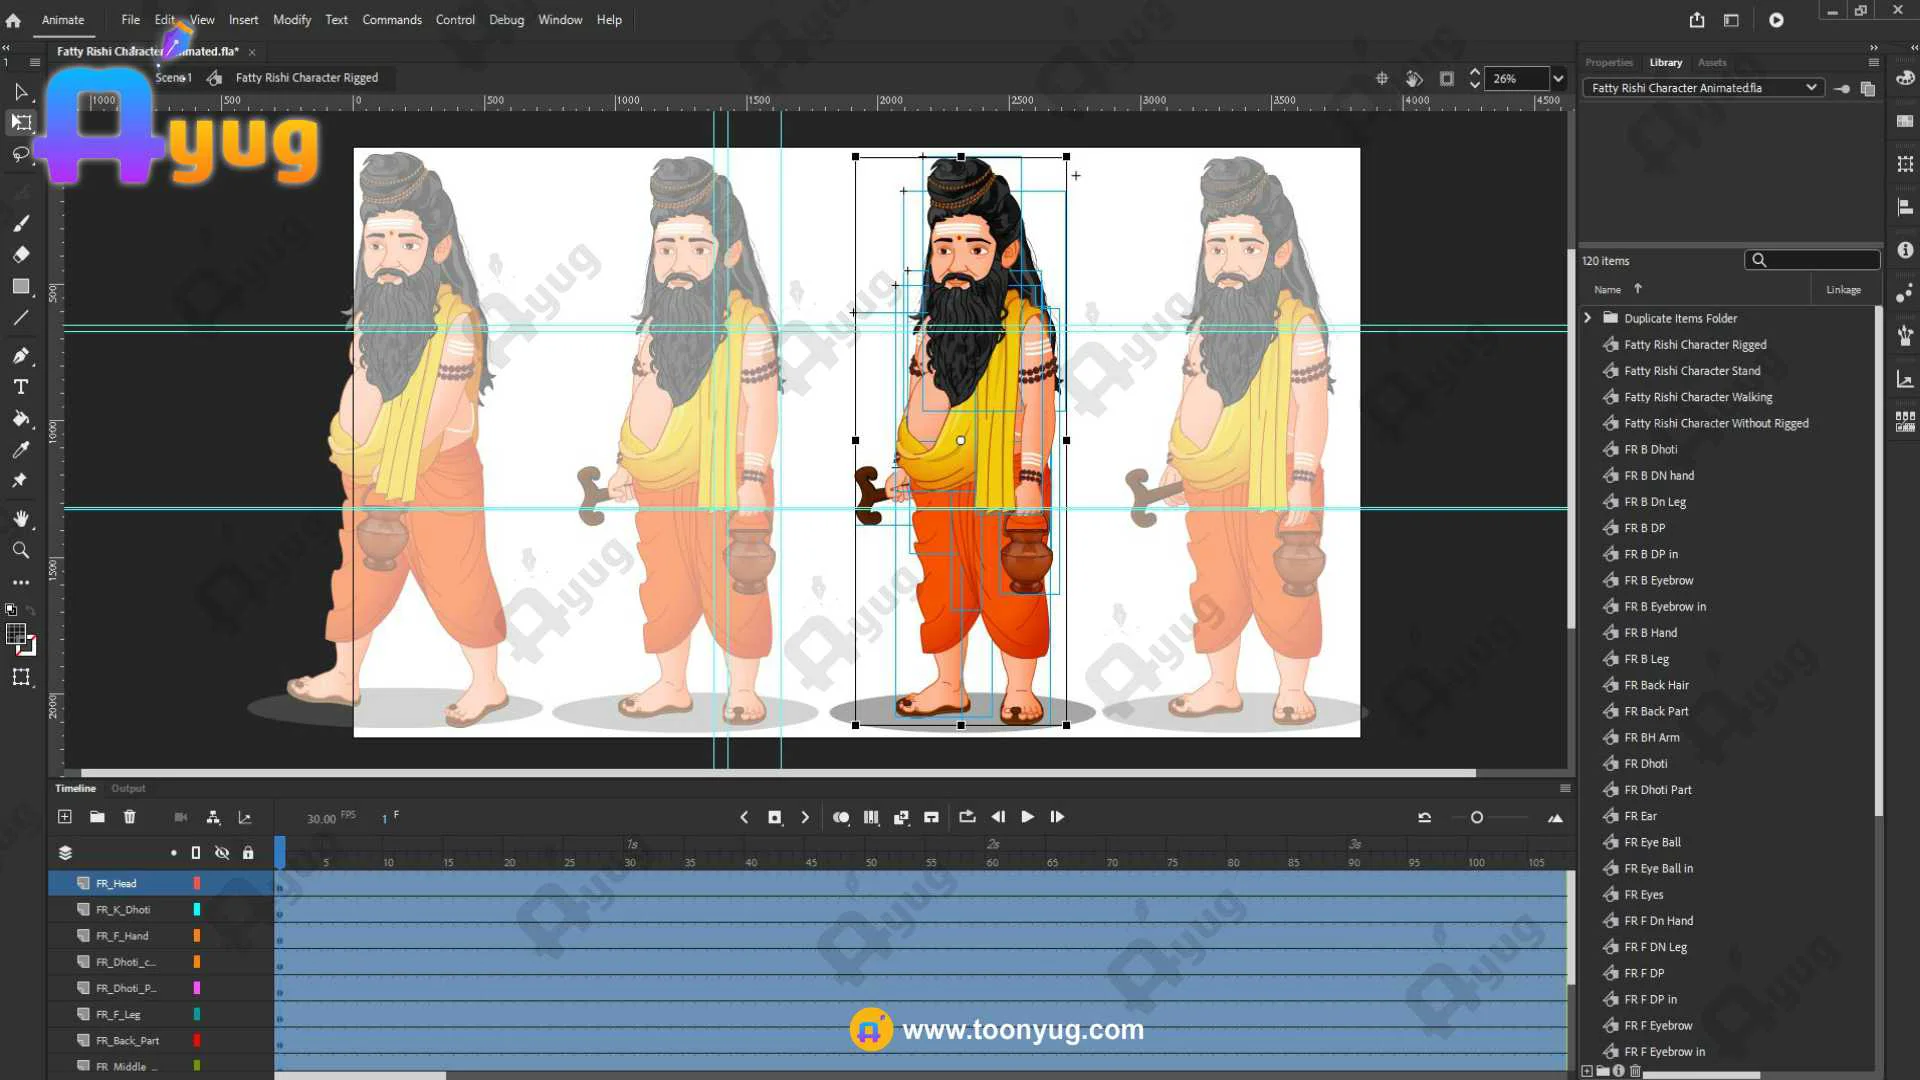This screenshot has height=1080, width=1920.
Task: Click Scene 1 in the breadcrumb
Action: point(172,78)
